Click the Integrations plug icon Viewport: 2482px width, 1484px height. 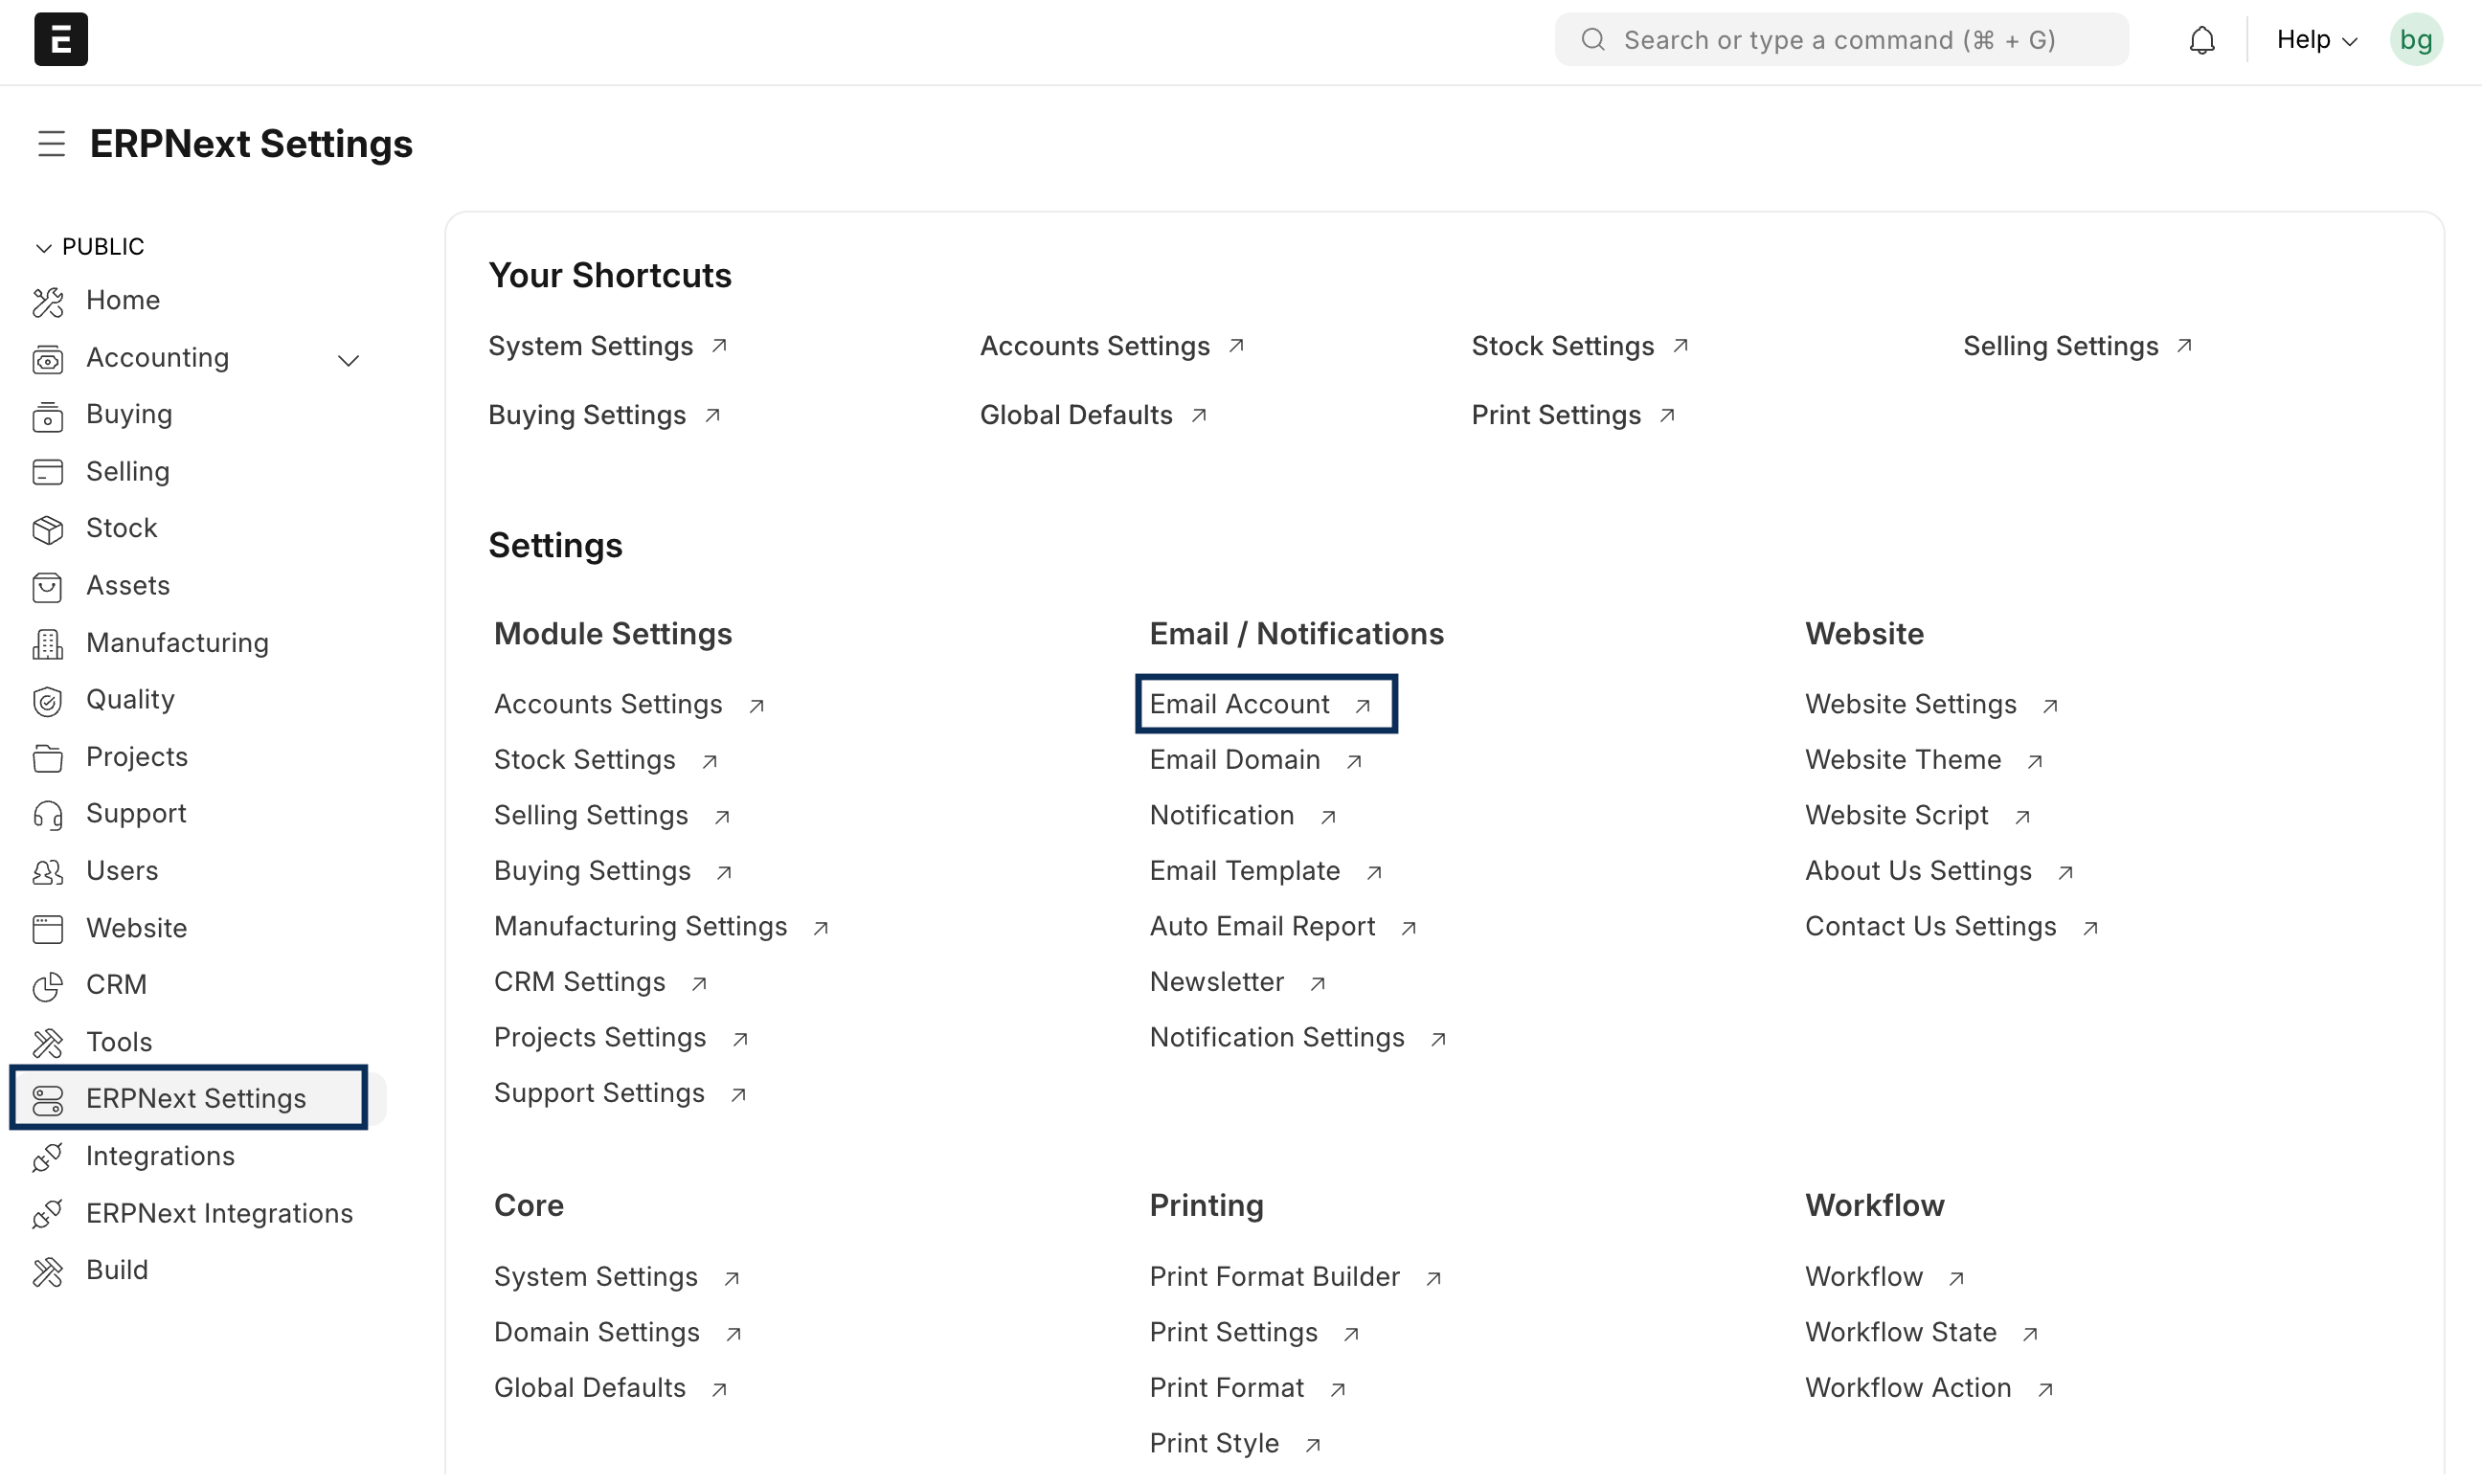pyautogui.click(x=47, y=1157)
